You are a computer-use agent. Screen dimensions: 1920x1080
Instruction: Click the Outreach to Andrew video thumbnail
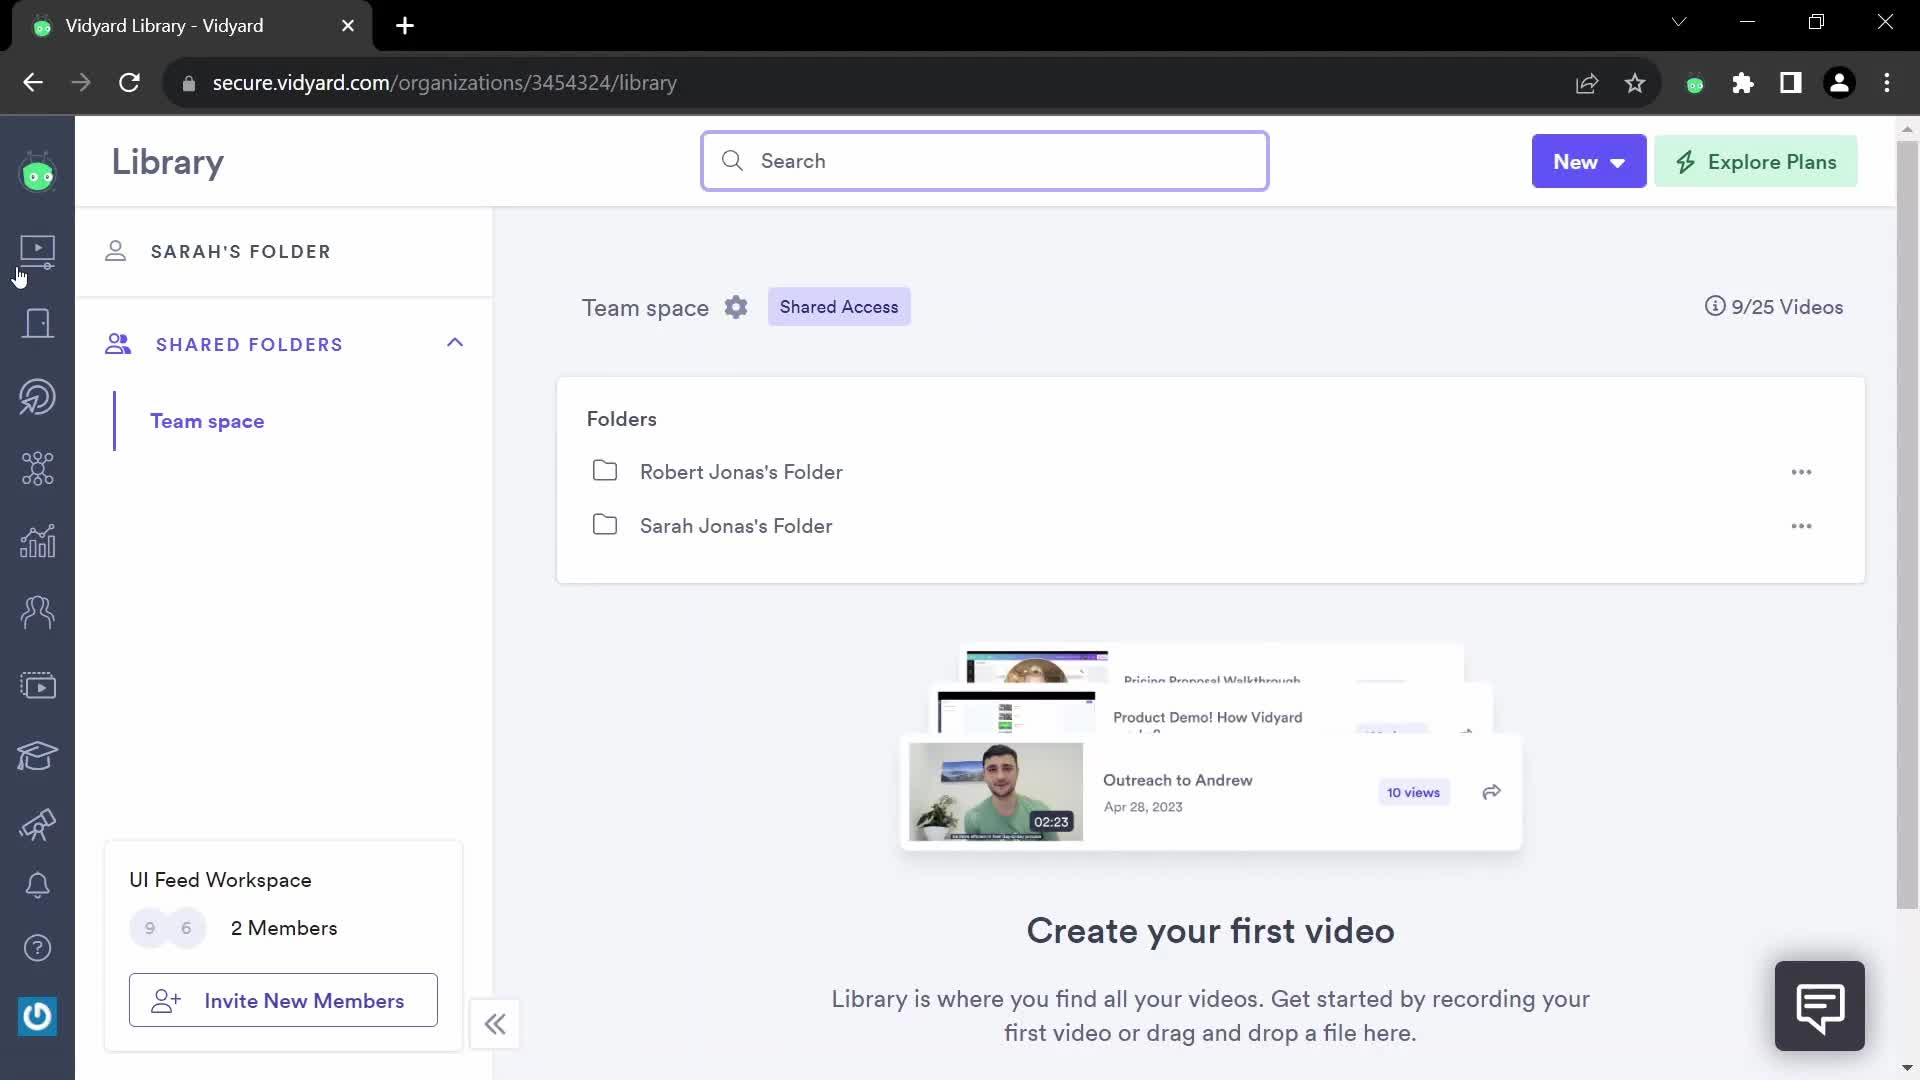click(x=996, y=791)
